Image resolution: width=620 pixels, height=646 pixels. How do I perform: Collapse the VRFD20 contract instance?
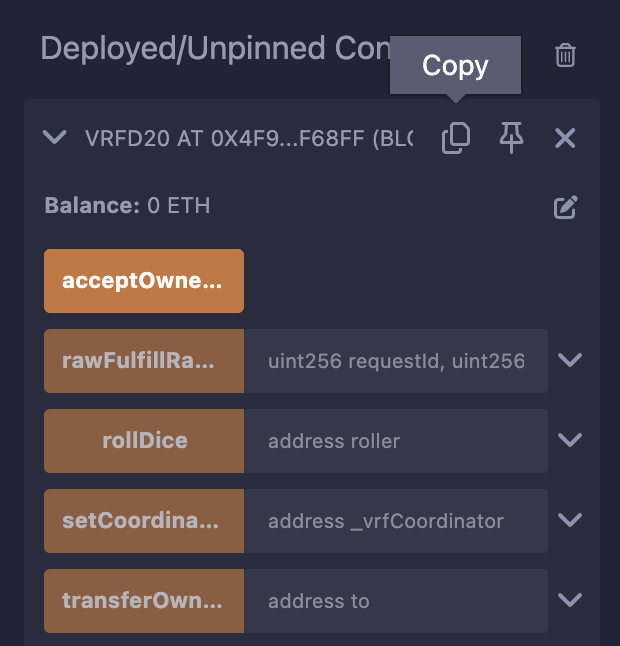pos(55,138)
